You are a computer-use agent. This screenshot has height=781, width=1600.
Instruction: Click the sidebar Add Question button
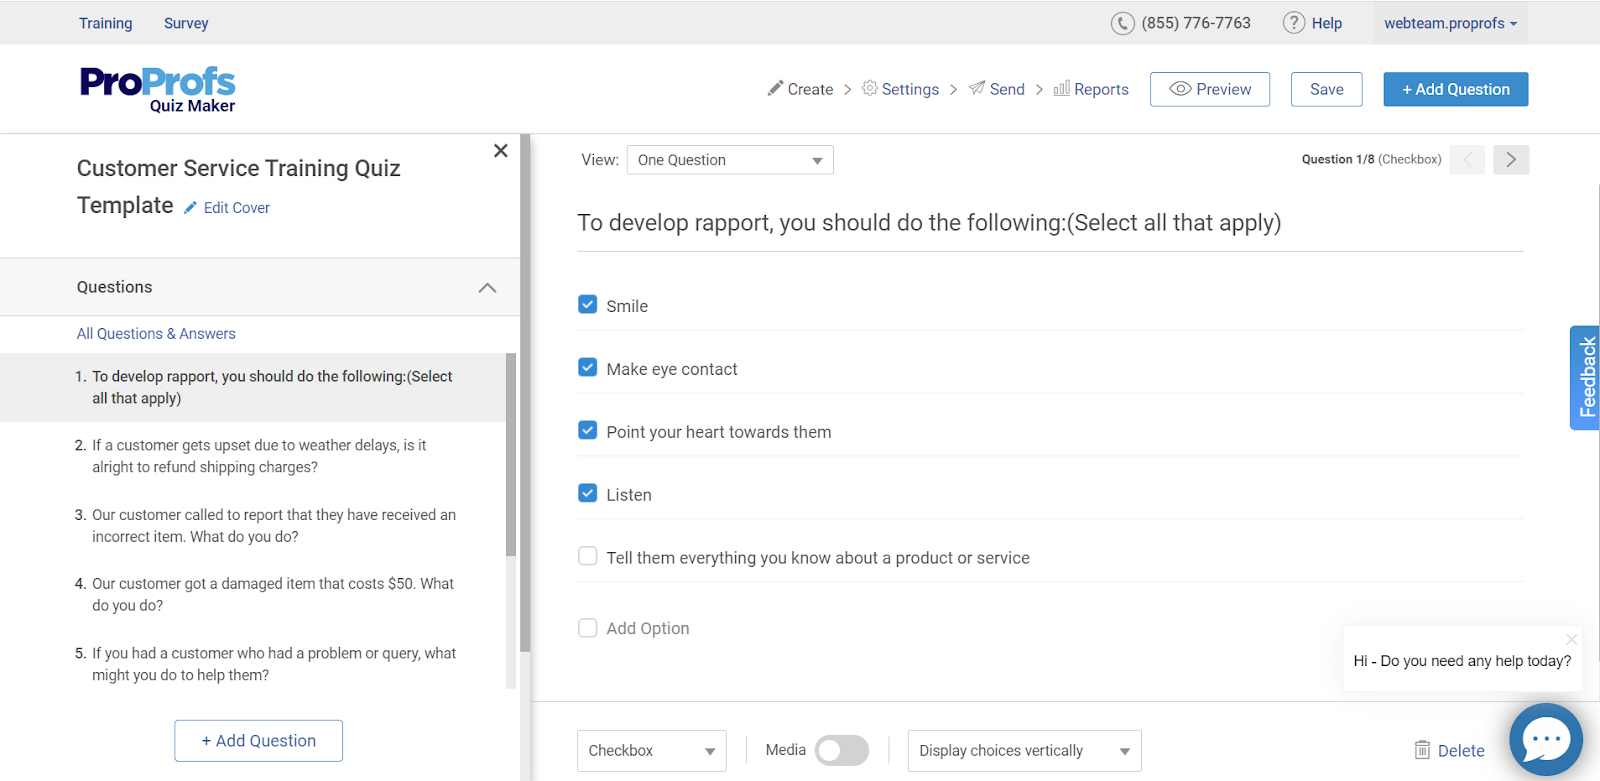(x=259, y=741)
